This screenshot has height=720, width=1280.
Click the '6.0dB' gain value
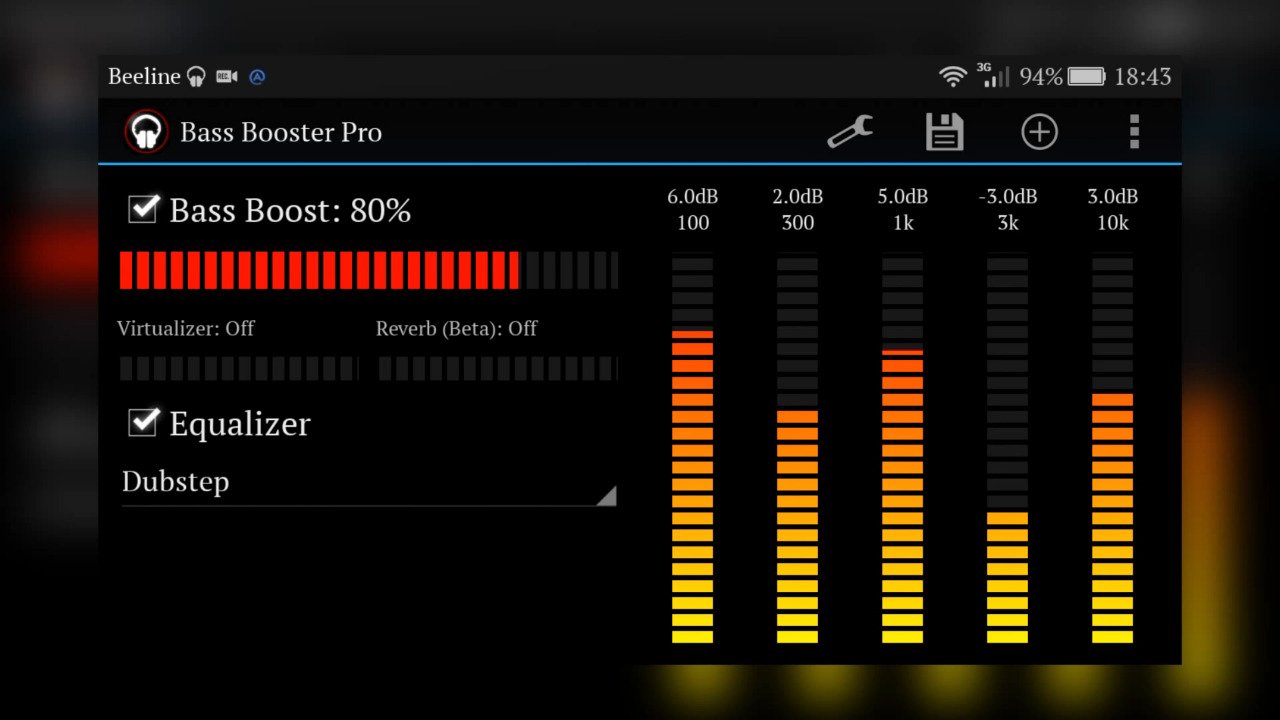693,196
